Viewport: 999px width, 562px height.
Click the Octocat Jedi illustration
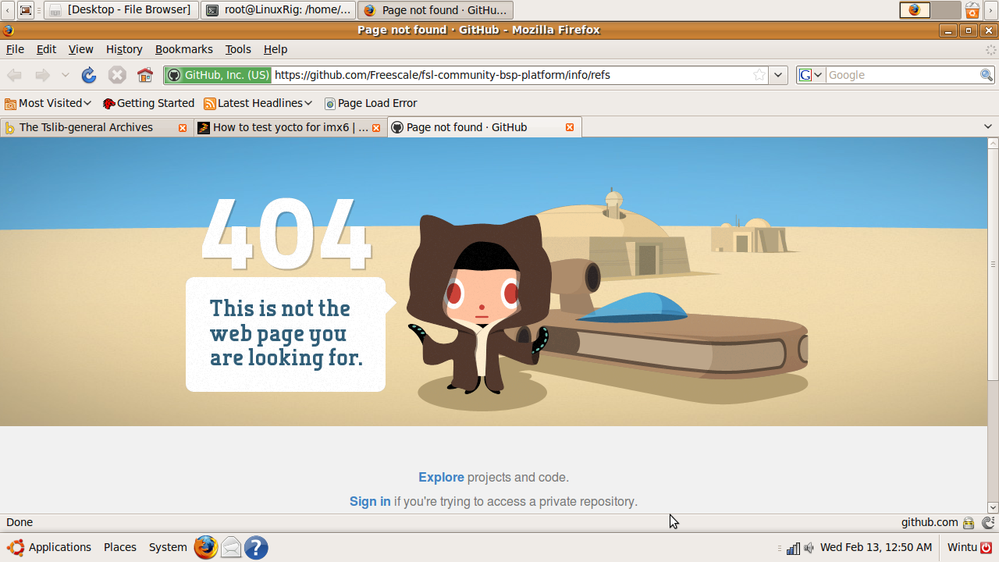pos(480,306)
